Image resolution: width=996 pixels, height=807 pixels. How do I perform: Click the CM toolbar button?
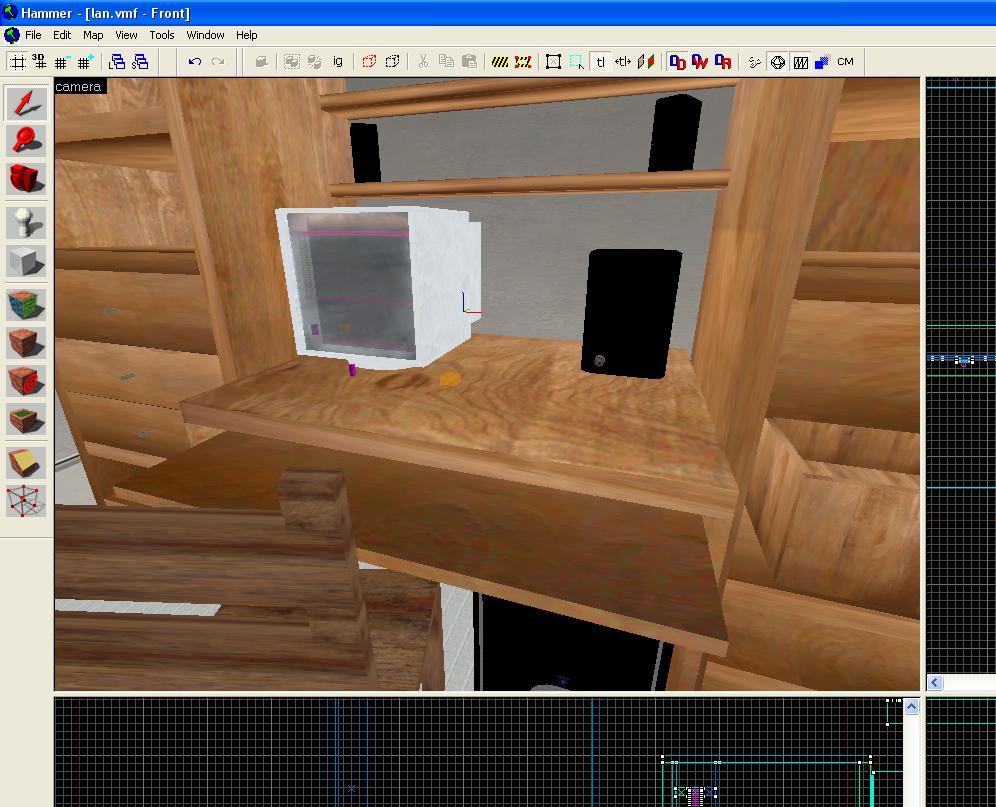pos(845,62)
